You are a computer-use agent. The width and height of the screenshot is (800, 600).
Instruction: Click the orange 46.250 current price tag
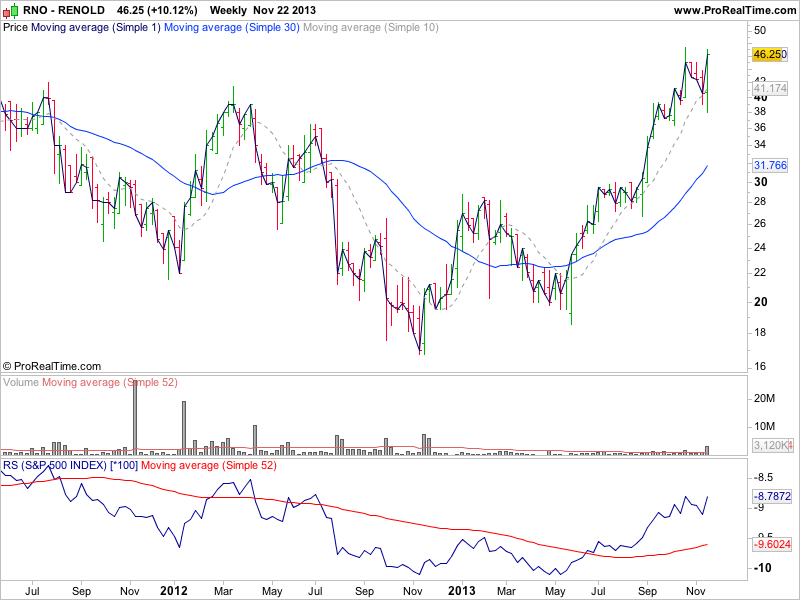(x=769, y=53)
